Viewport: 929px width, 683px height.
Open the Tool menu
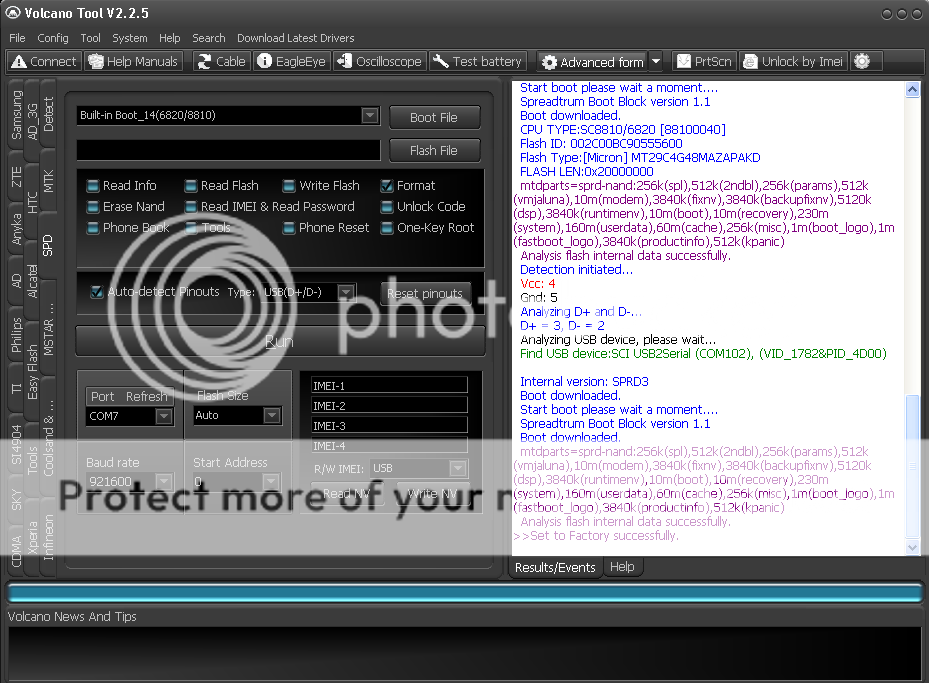click(x=90, y=38)
